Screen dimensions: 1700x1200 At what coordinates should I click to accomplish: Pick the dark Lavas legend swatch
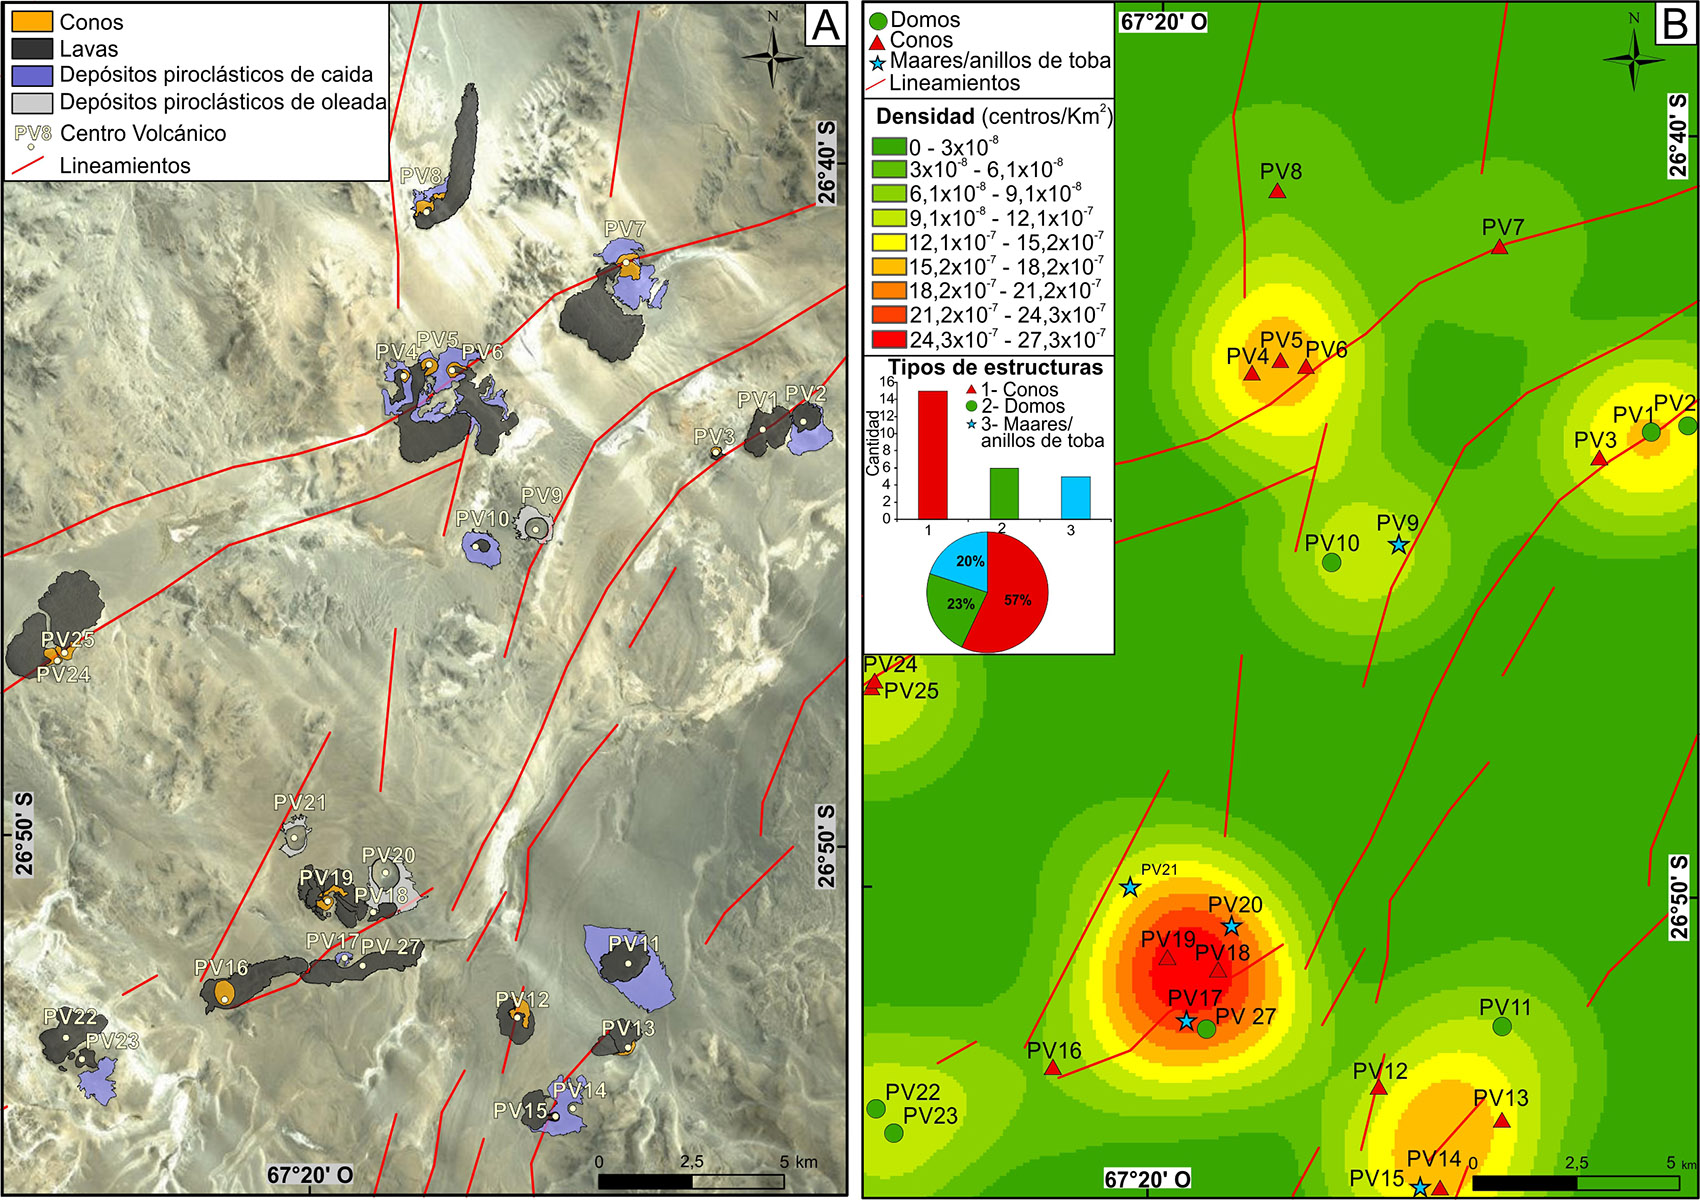click(x=31, y=49)
